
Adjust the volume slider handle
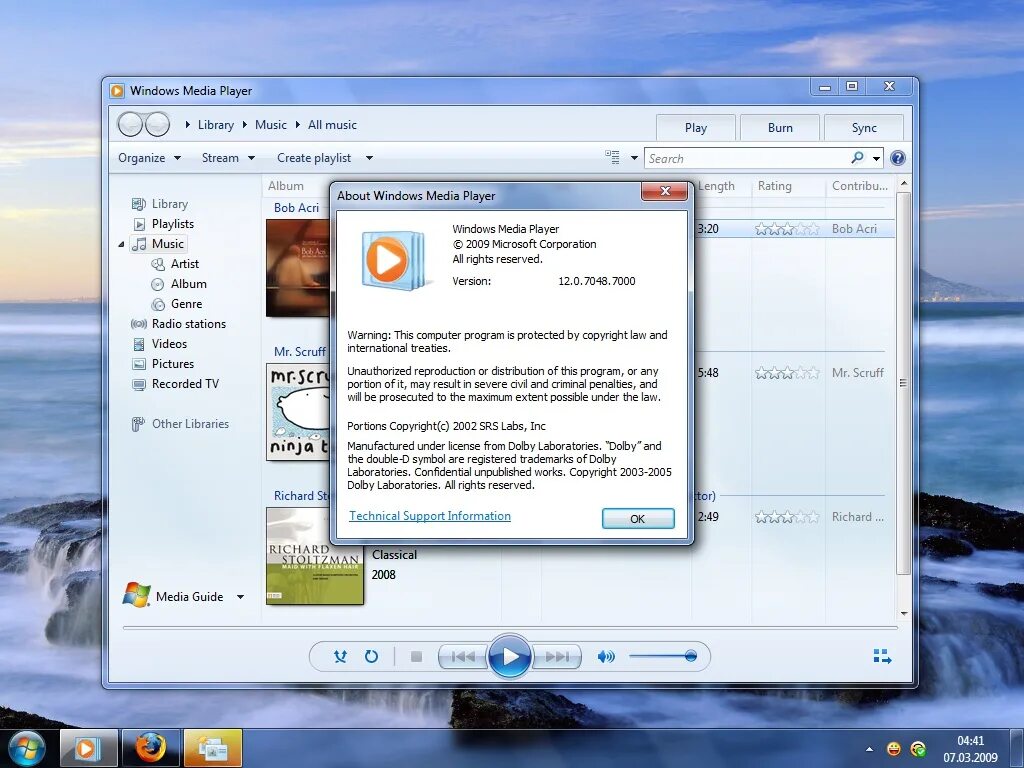tap(691, 656)
